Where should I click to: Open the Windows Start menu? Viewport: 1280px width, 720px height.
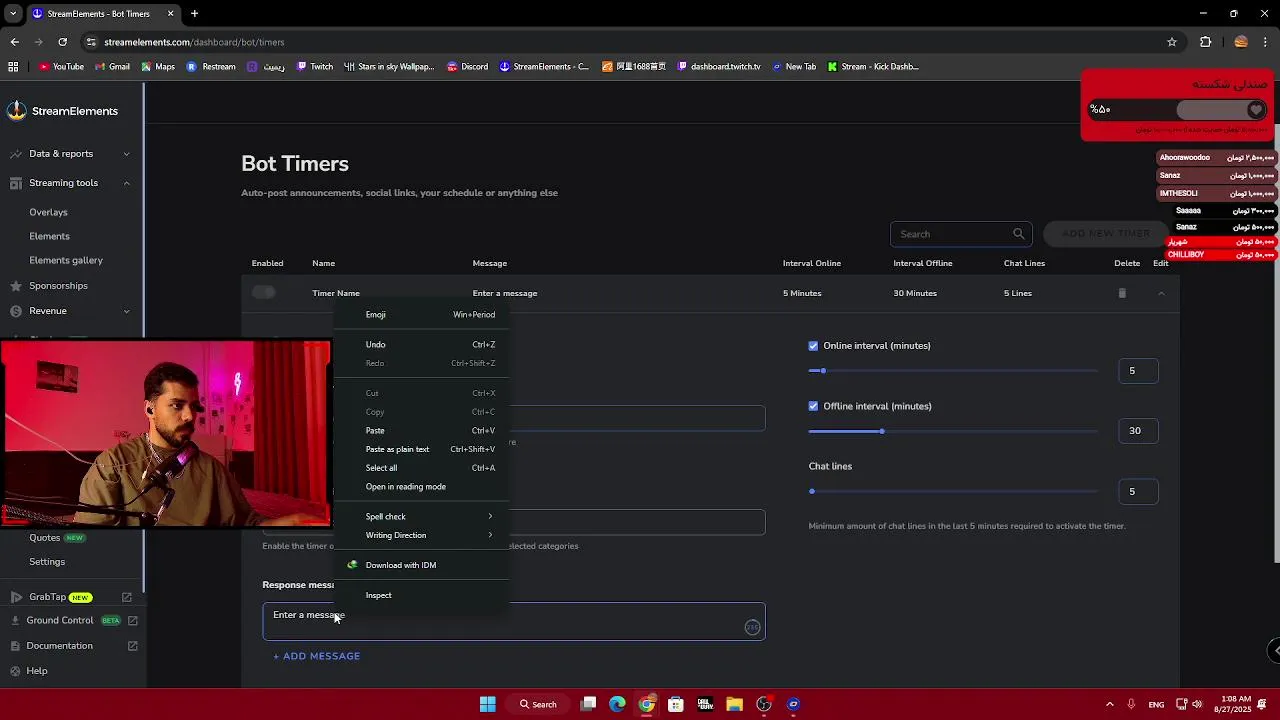point(487,704)
